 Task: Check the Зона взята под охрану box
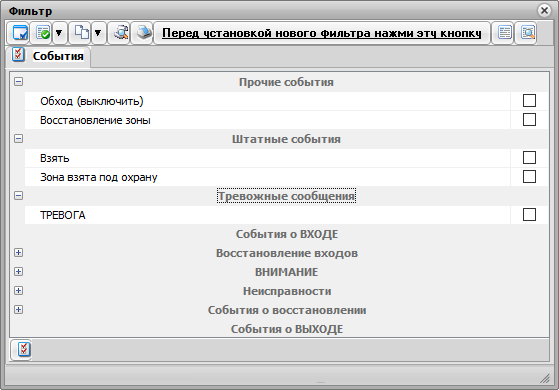(529, 176)
